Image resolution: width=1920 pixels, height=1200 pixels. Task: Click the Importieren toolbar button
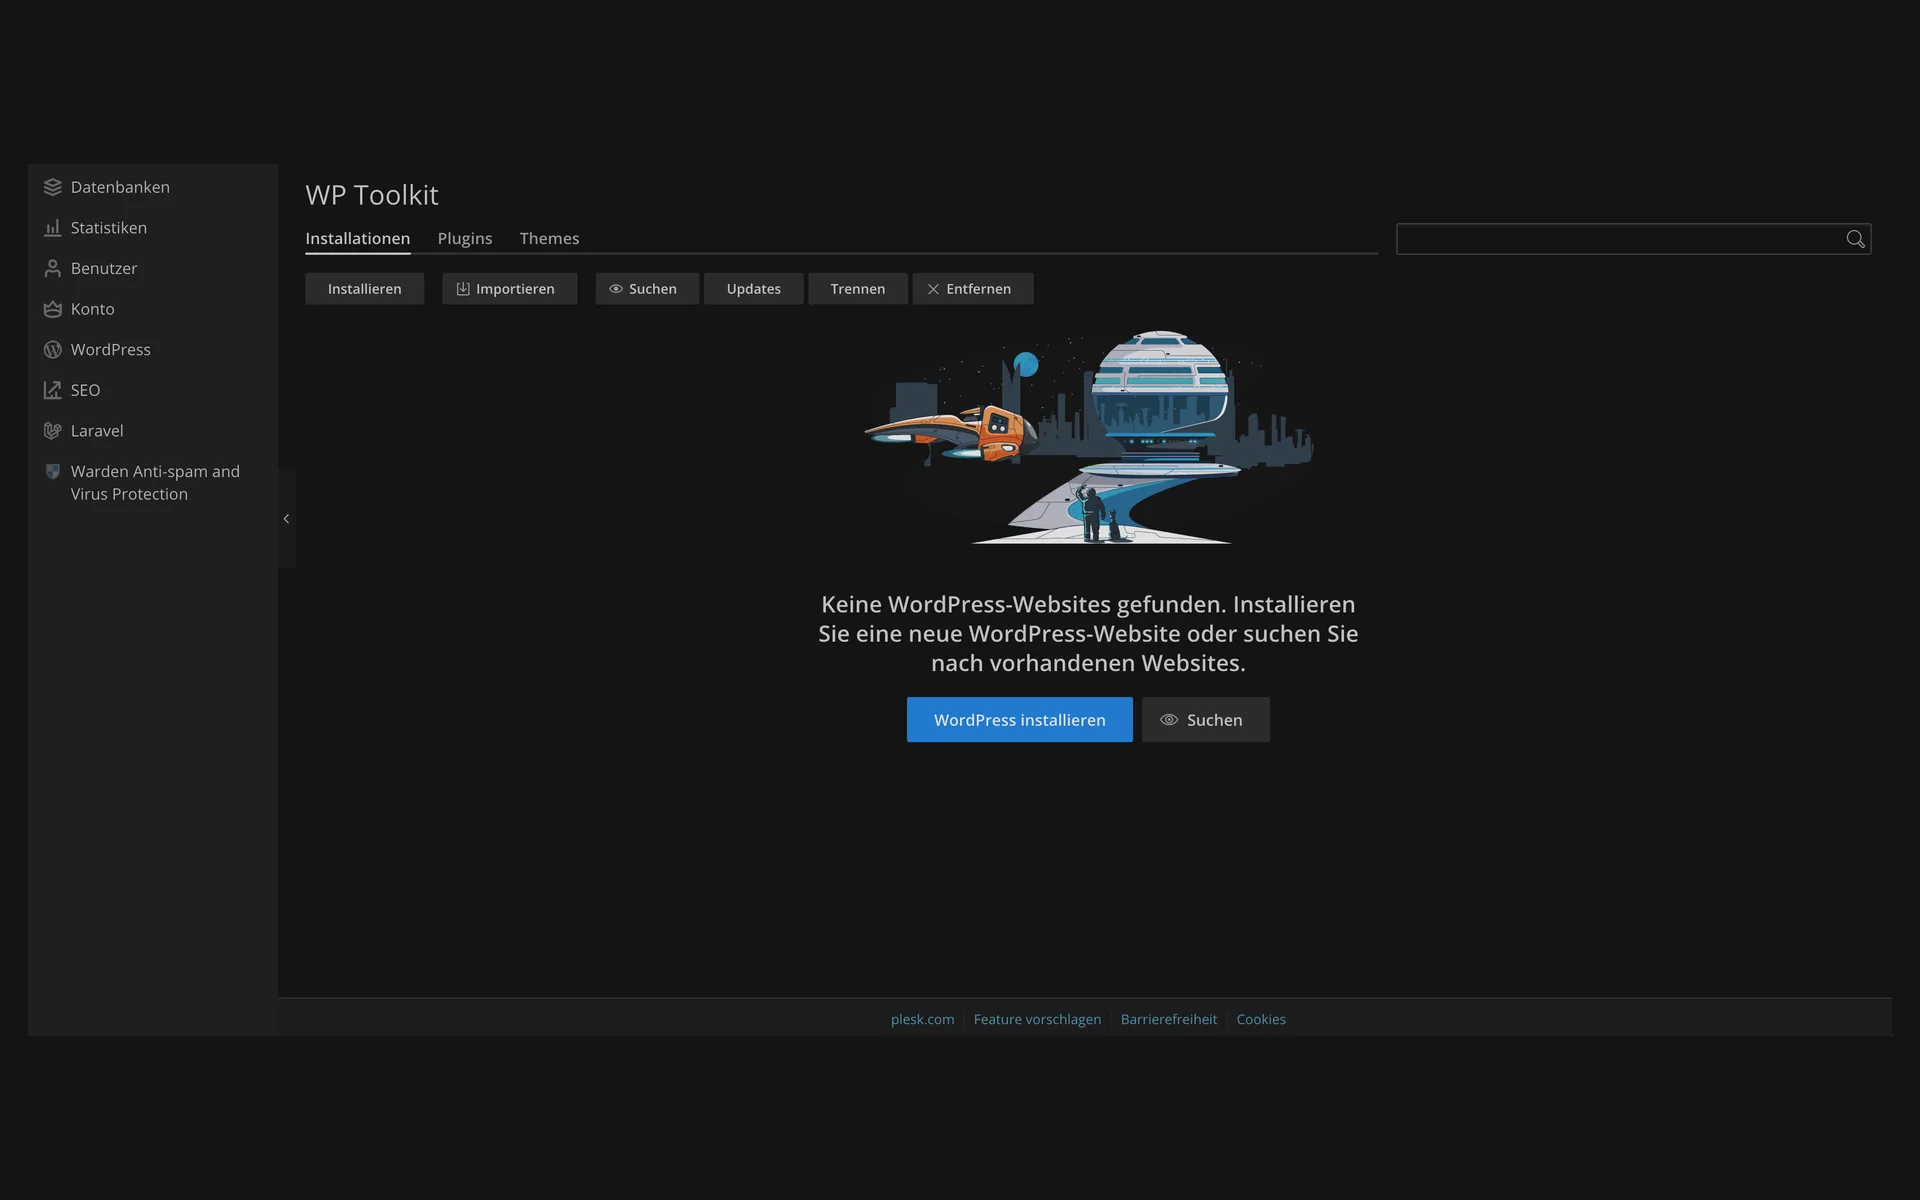(x=509, y=289)
